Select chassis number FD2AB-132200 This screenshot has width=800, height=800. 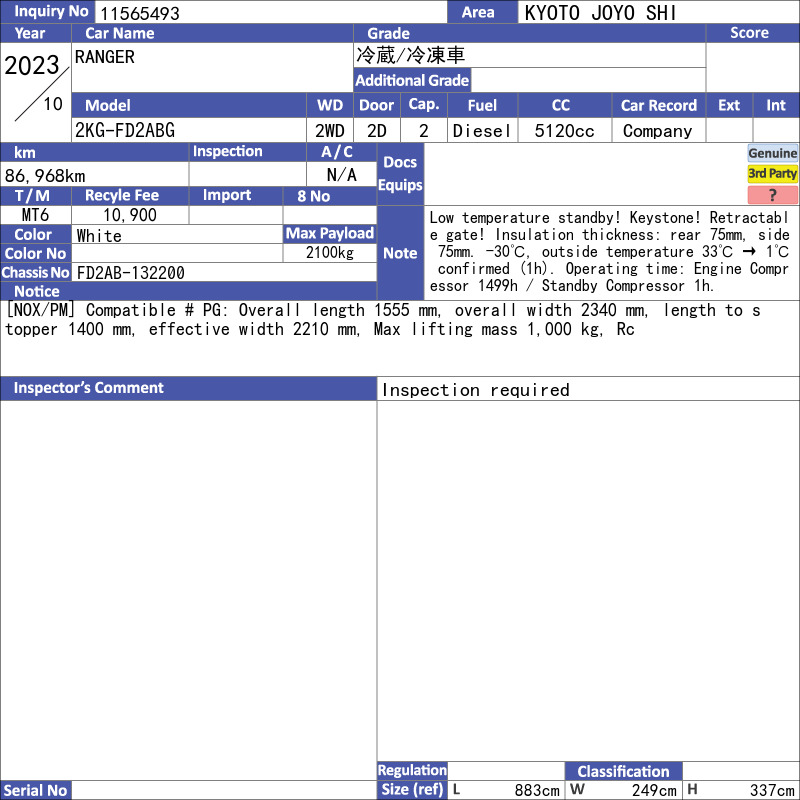(x=131, y=273)
